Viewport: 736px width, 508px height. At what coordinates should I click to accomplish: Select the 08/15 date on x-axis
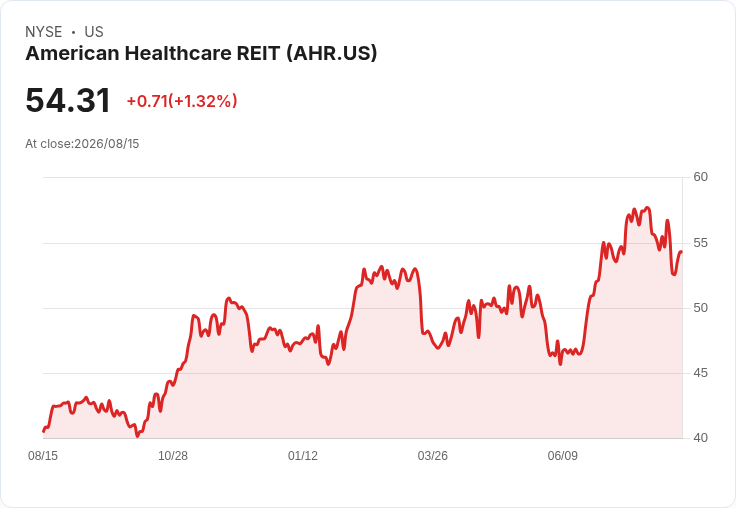click(43, 456)
